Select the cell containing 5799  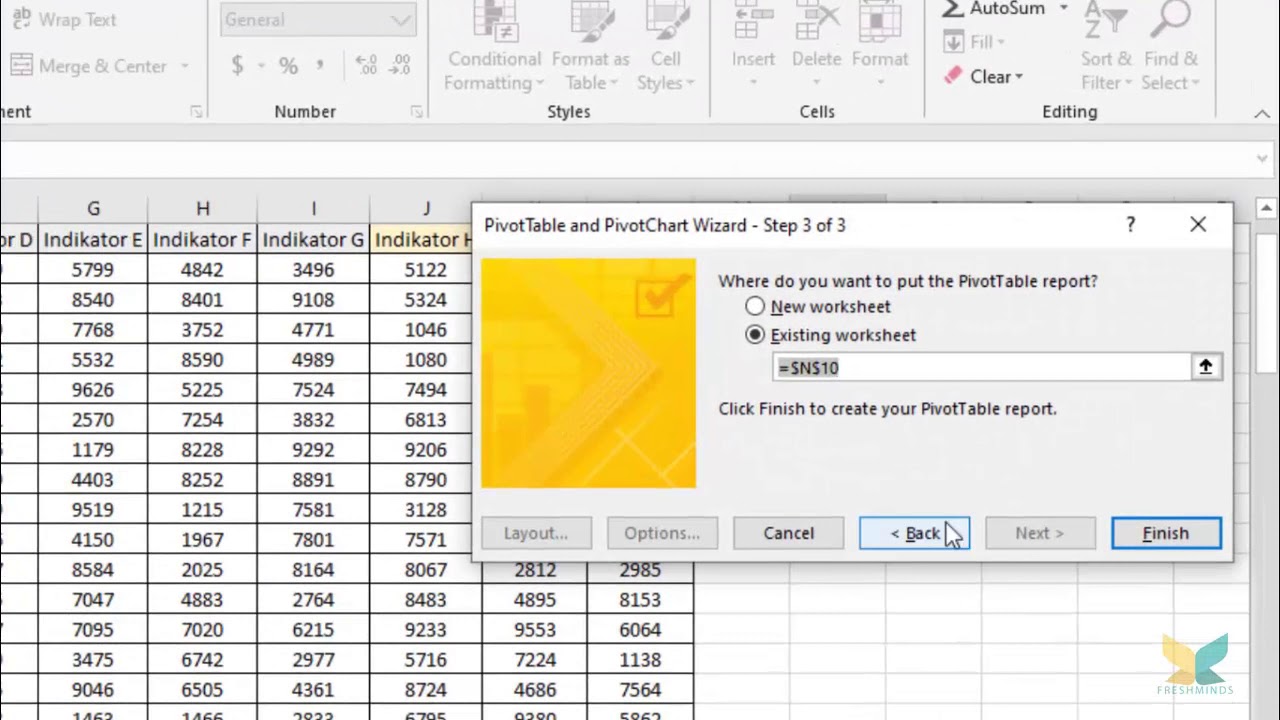(x=93, y=269)
